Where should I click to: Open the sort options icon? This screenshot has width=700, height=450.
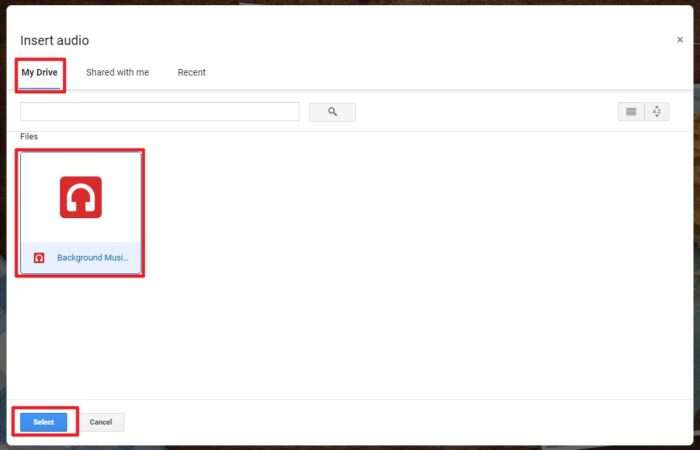[x=657, y=112]
